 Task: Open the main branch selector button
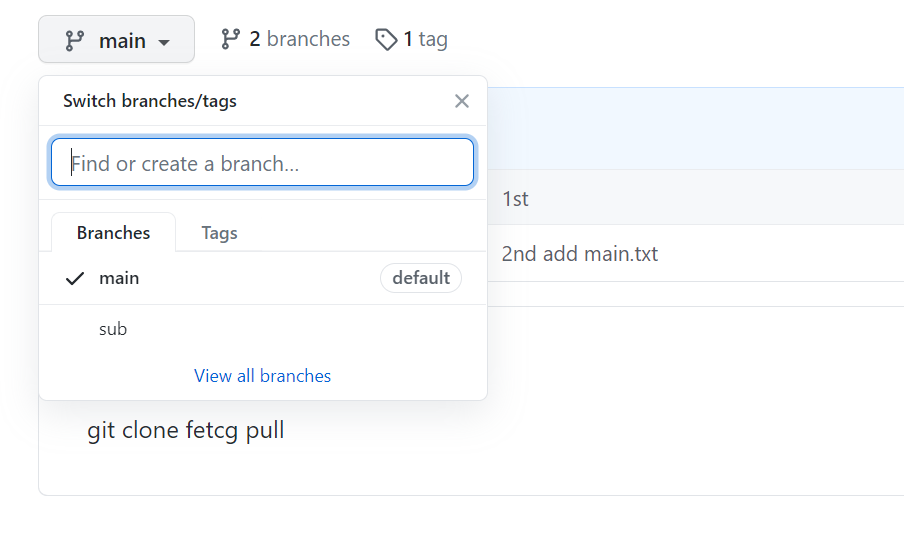pos(116,39)
